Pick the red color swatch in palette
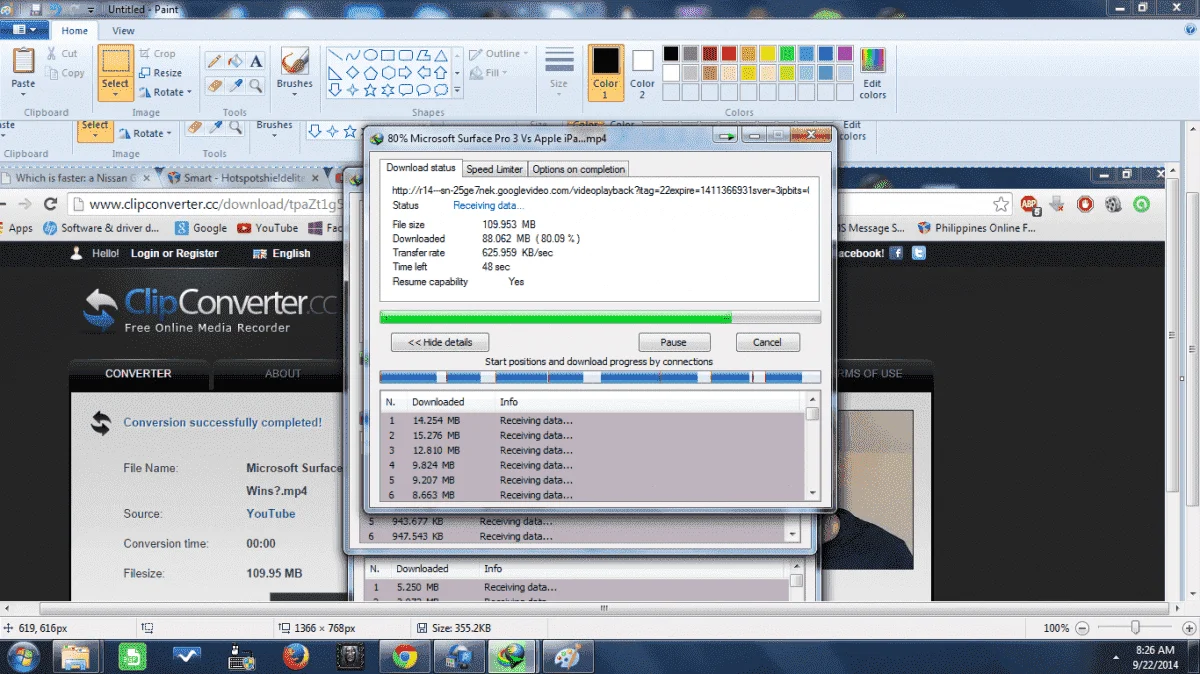The width and height of the screenshot is (1200, 674). click(x=729, y=54)
